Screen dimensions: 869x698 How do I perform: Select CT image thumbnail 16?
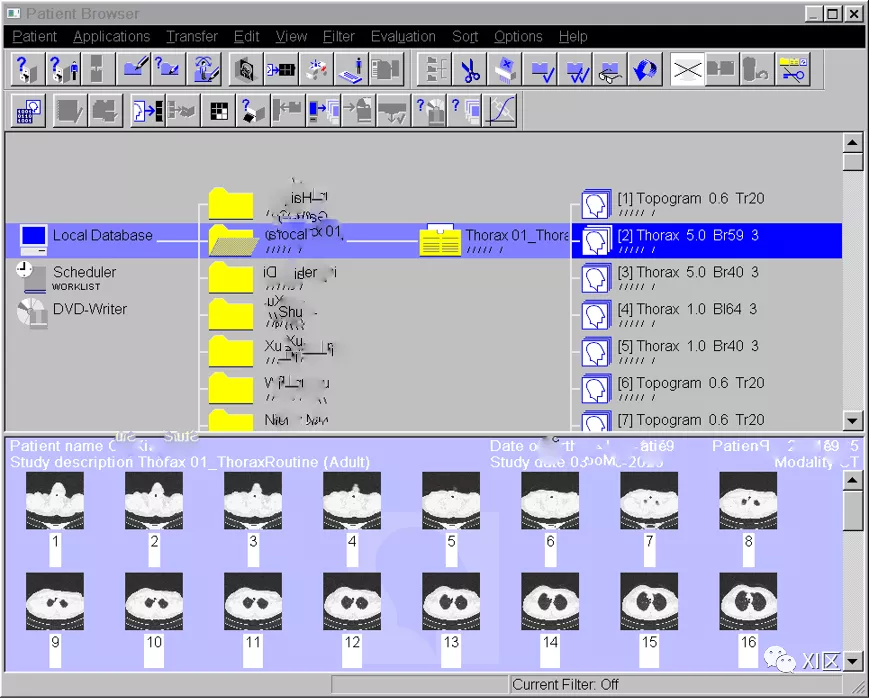748,602
